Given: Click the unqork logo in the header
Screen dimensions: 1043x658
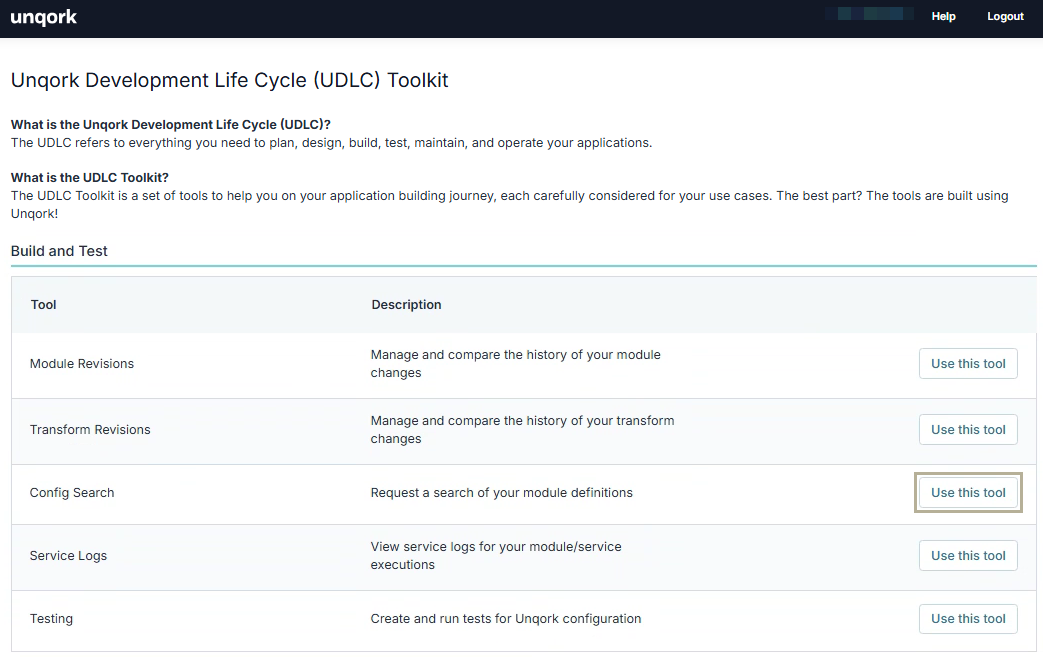Looking at the screenshot, I should 43,17.
